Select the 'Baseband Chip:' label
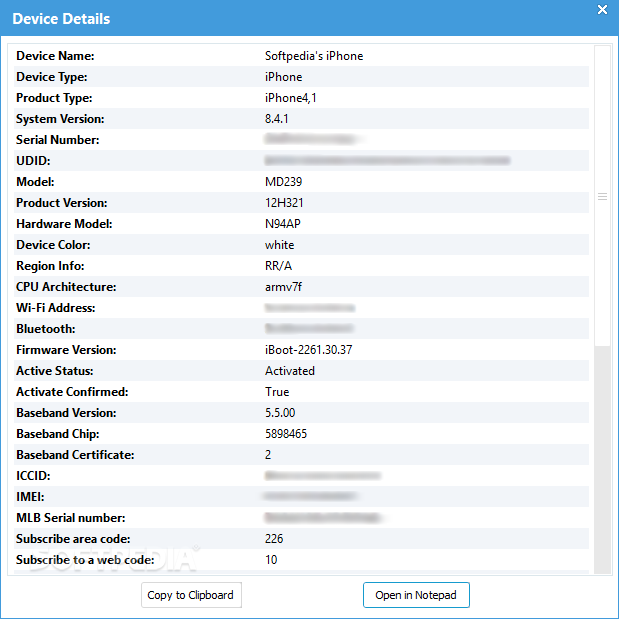619x619 pixels. (58, 434)
